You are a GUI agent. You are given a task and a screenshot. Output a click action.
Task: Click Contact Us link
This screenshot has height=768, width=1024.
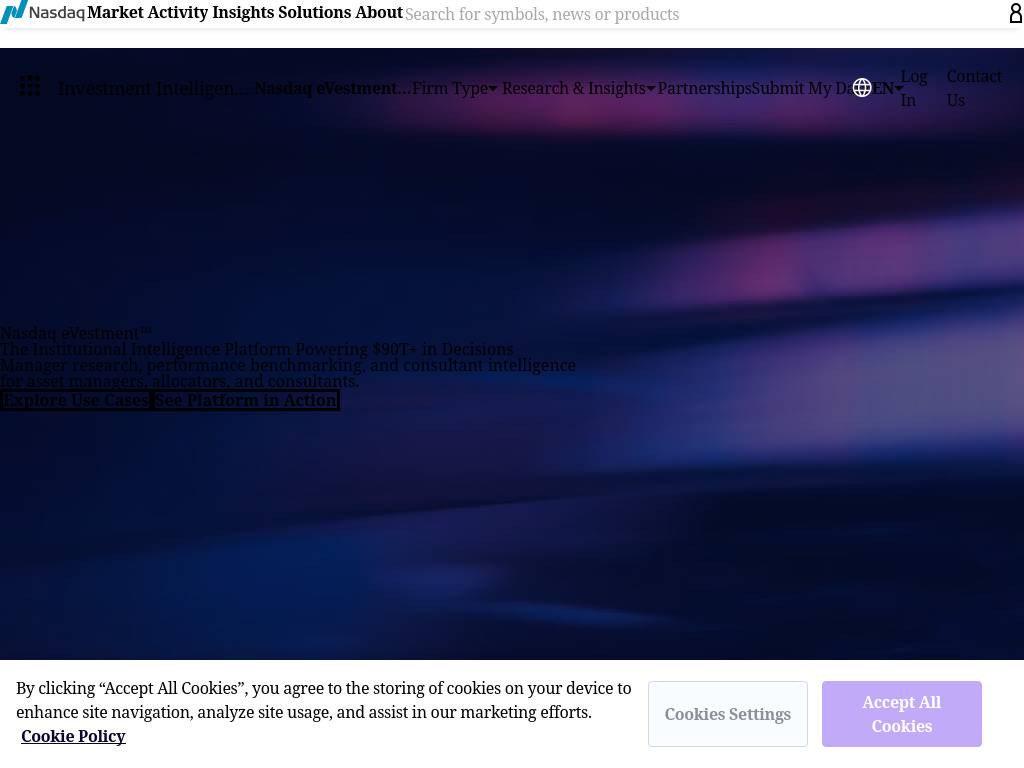click(x=974, y=88)
